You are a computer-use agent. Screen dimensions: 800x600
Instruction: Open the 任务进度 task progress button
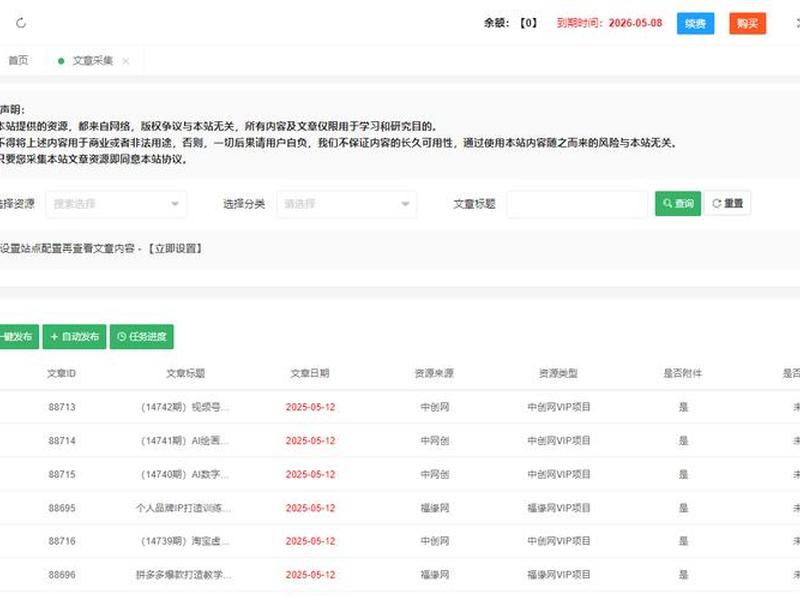142,337
